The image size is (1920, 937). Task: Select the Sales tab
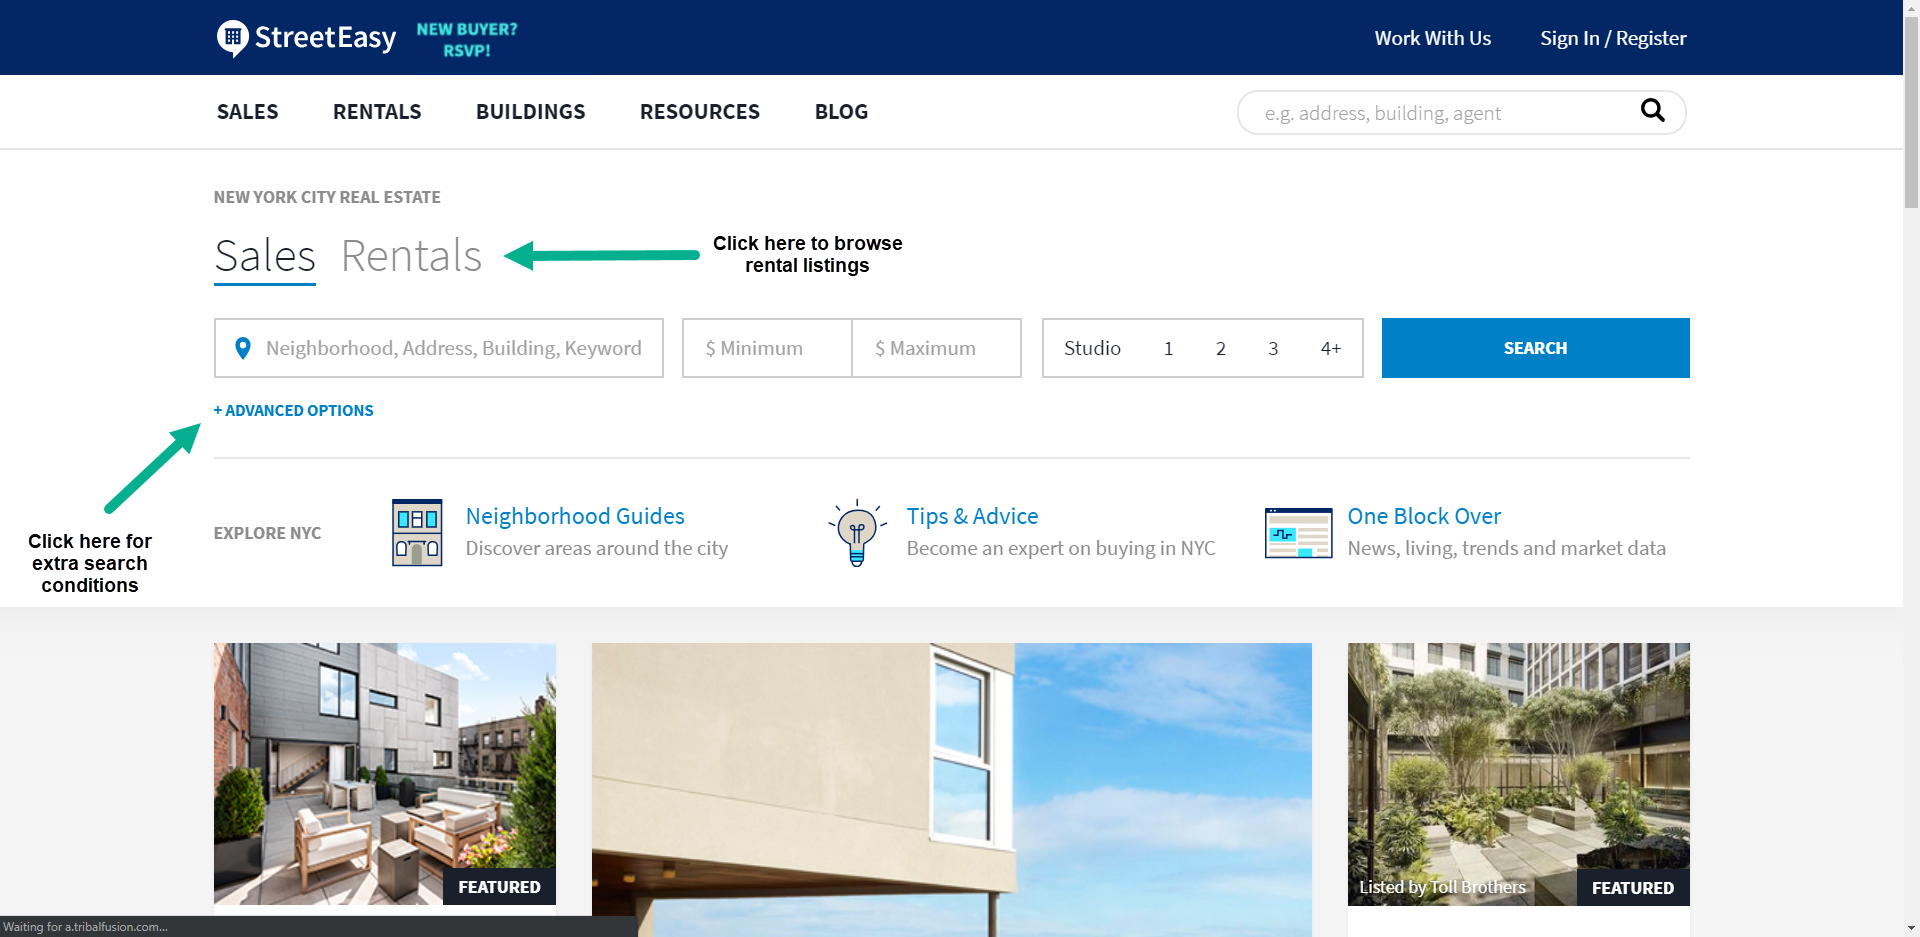point(265,256)
